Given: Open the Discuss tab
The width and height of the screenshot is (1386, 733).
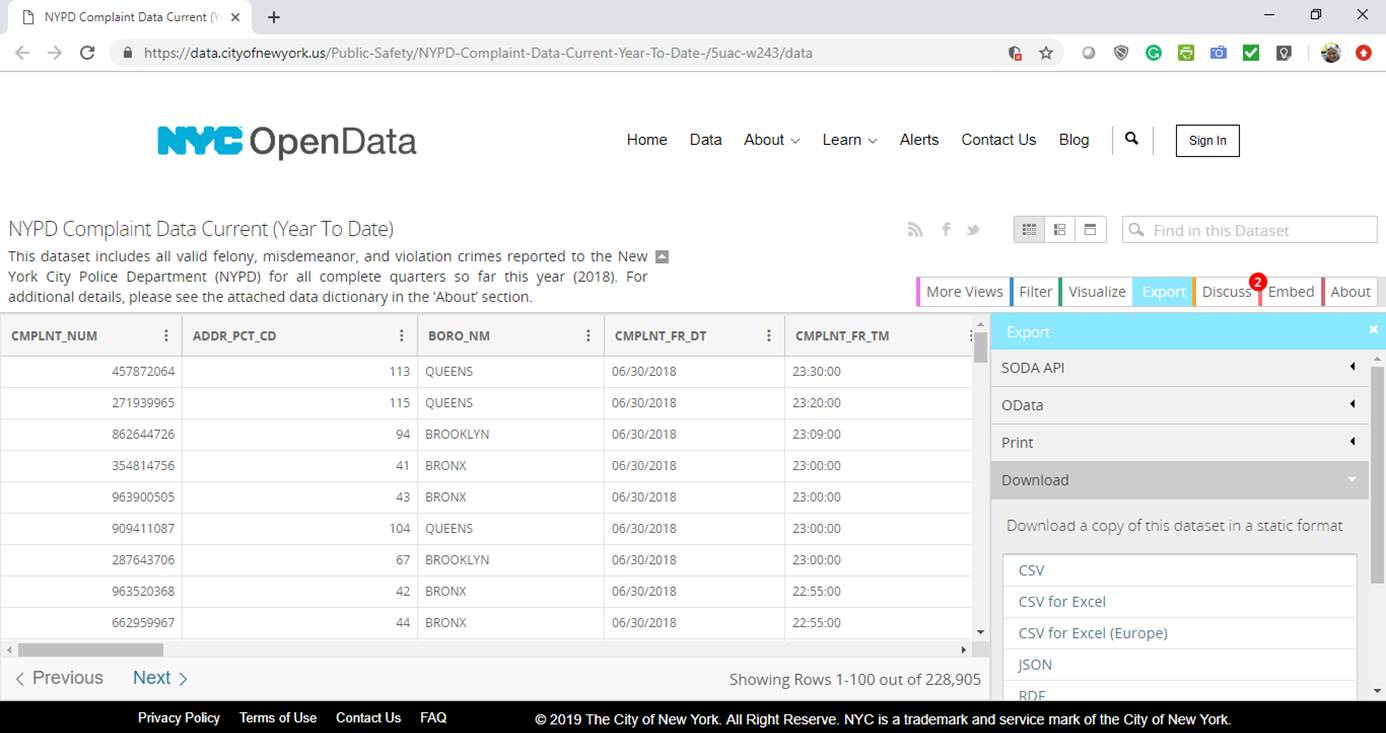Looking at the screenshot, I should coord(1226,291).
